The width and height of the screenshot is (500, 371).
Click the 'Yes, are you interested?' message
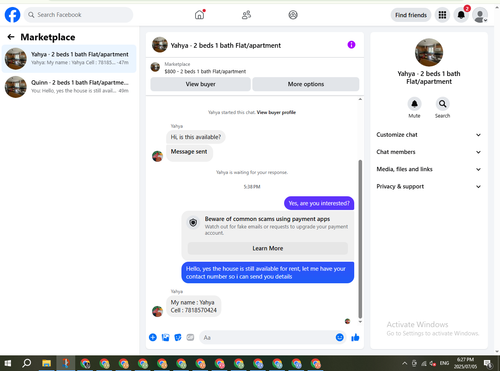pos(319,203)
